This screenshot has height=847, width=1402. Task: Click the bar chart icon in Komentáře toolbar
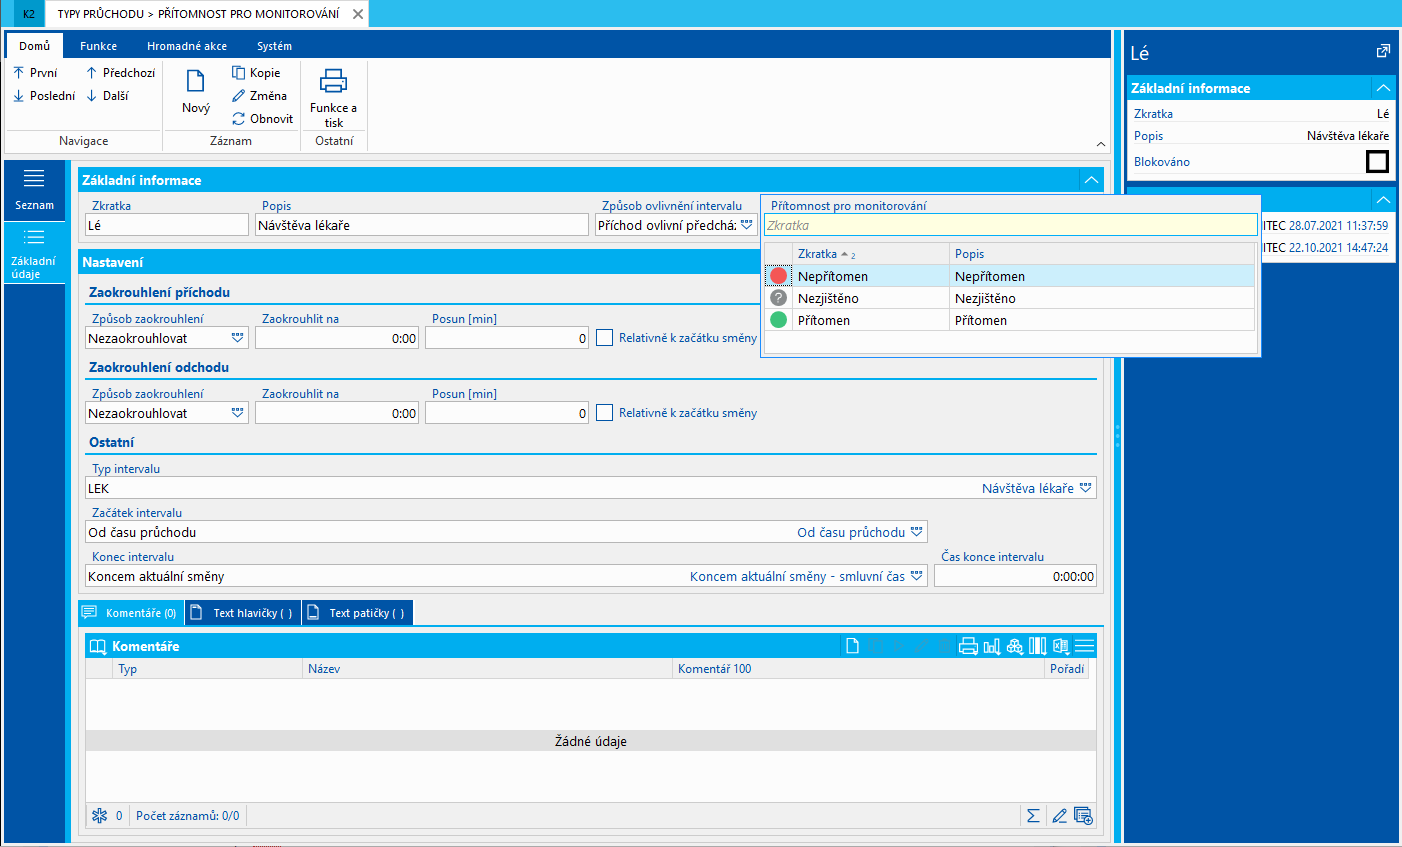click(x=992, y=647)
